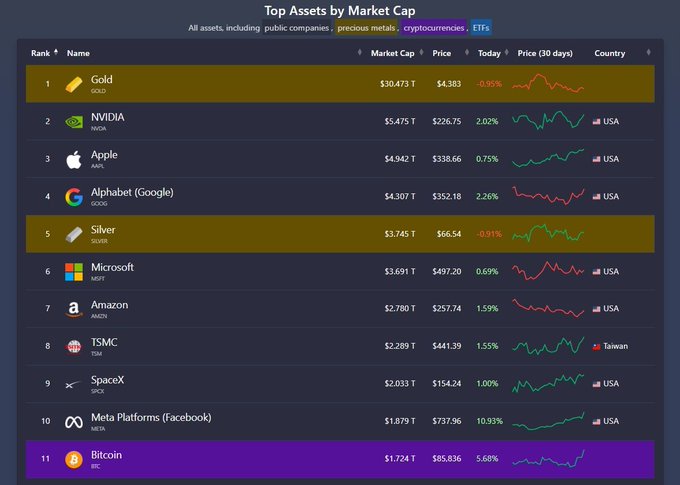680x485 pixels.
Task: Click Silver 30-day price chart
Action: (548, 233)
